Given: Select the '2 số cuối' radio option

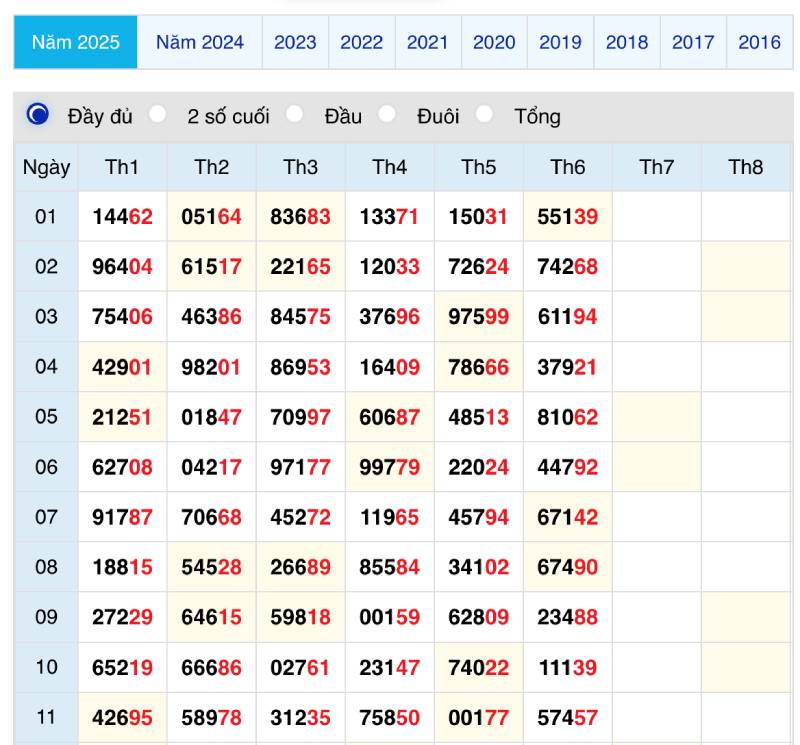Looking at the screenshot, I should click(158, 115).
